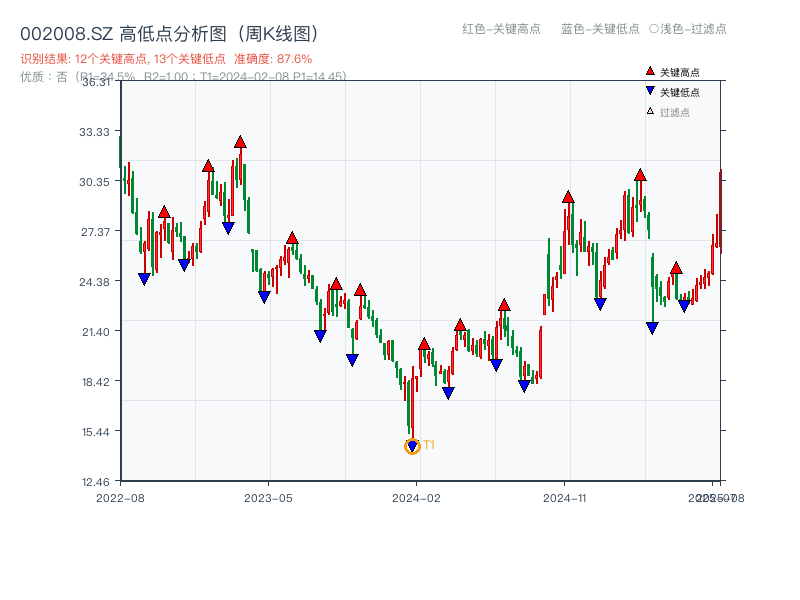Click the last red key-high triangle on the right
The image size is (800, 600).
pyautogui.click(x=676, y=268)
